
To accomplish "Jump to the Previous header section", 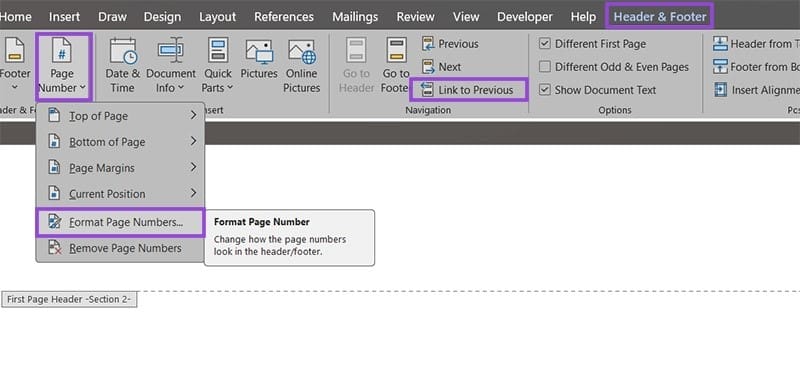I will pyautogui.click(x=451, y=44).
